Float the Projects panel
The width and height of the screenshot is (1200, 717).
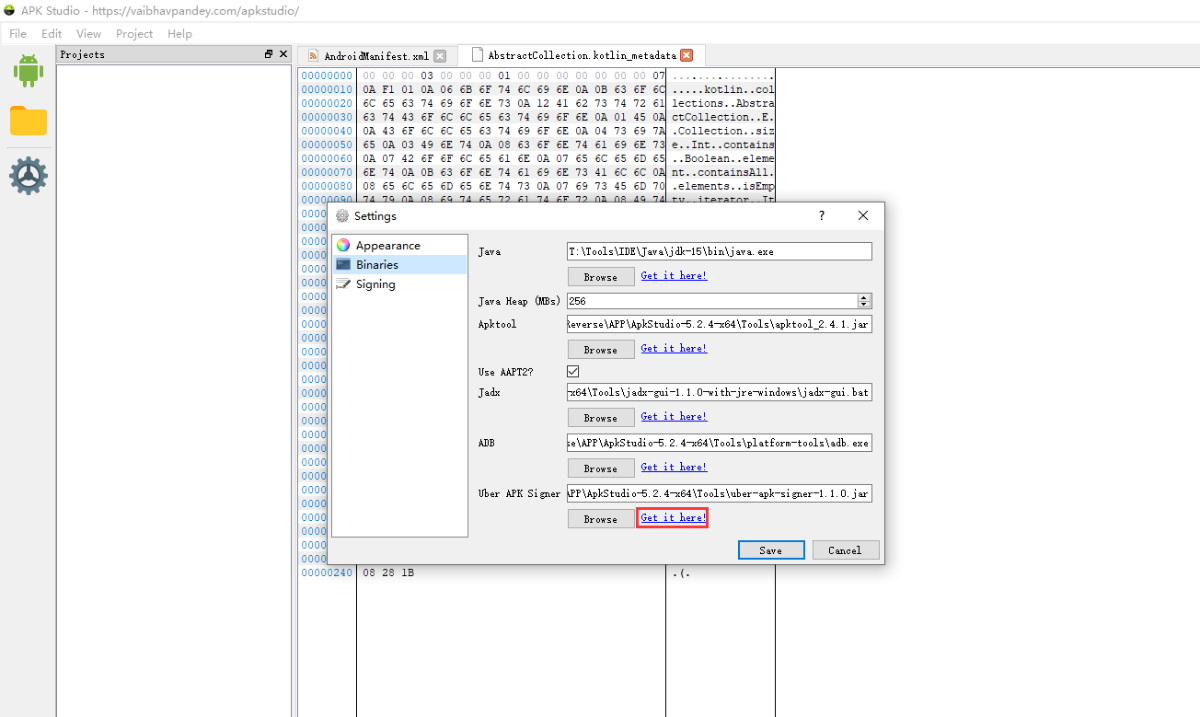tap(269, 54)
